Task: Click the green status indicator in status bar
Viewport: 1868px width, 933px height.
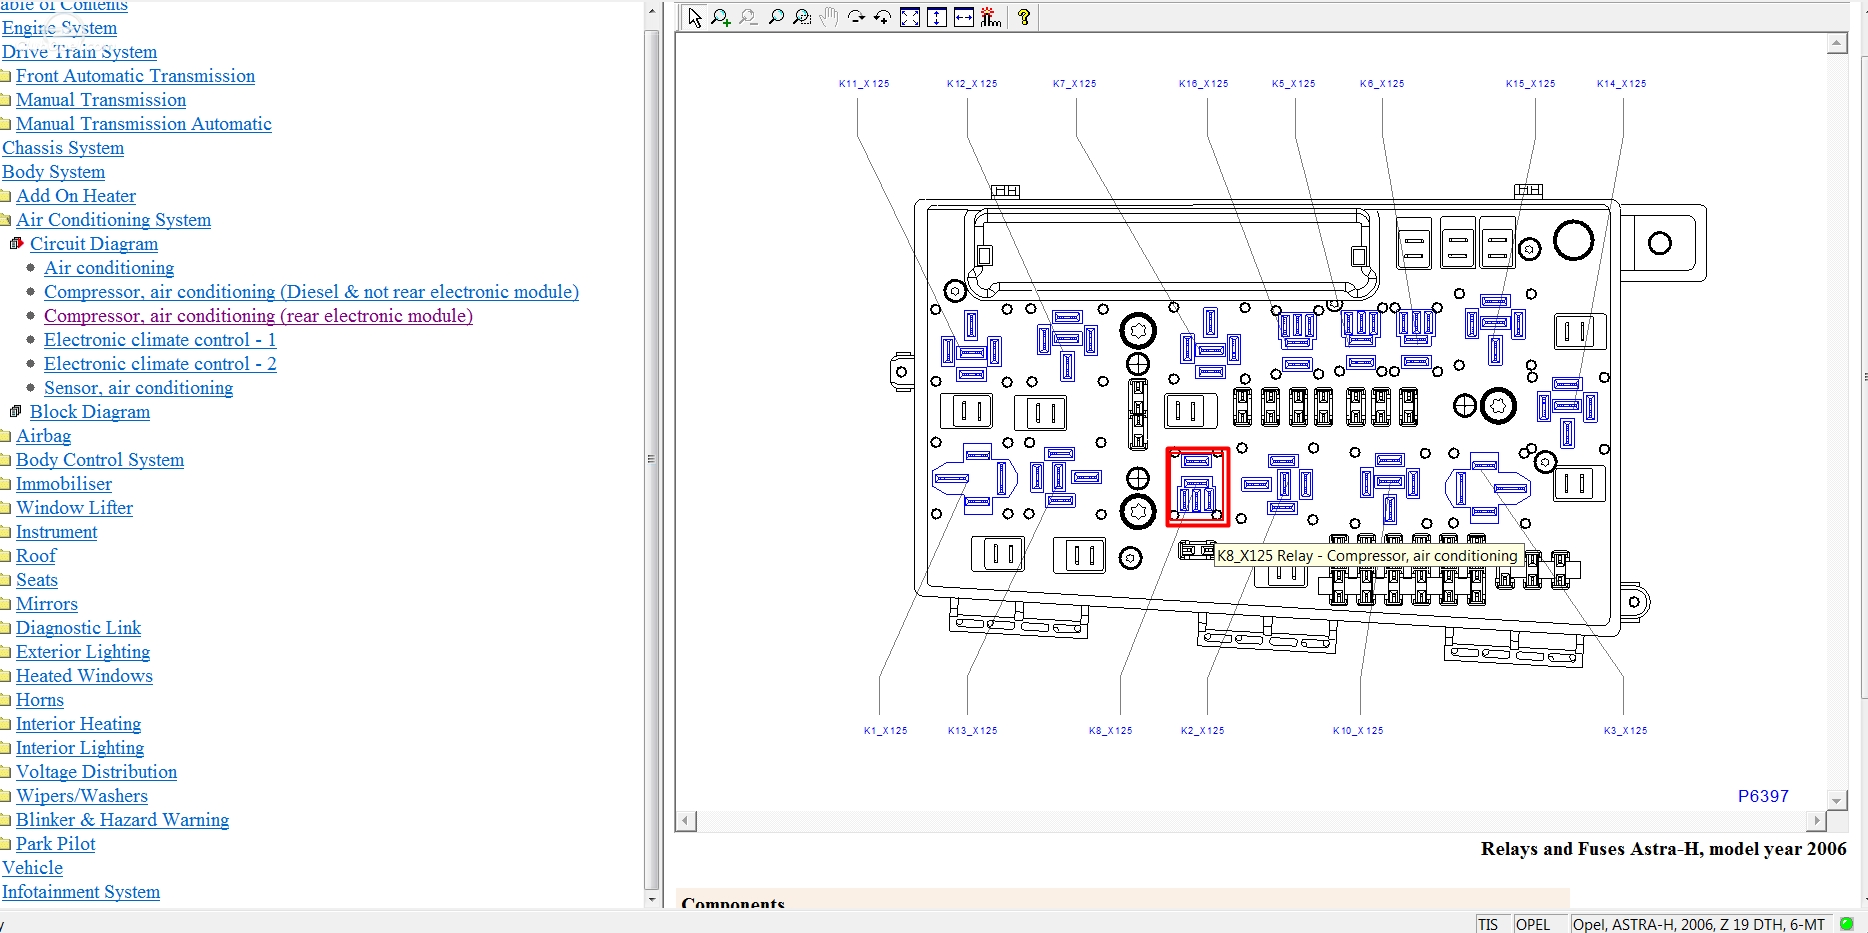Action: [1846, 924]
